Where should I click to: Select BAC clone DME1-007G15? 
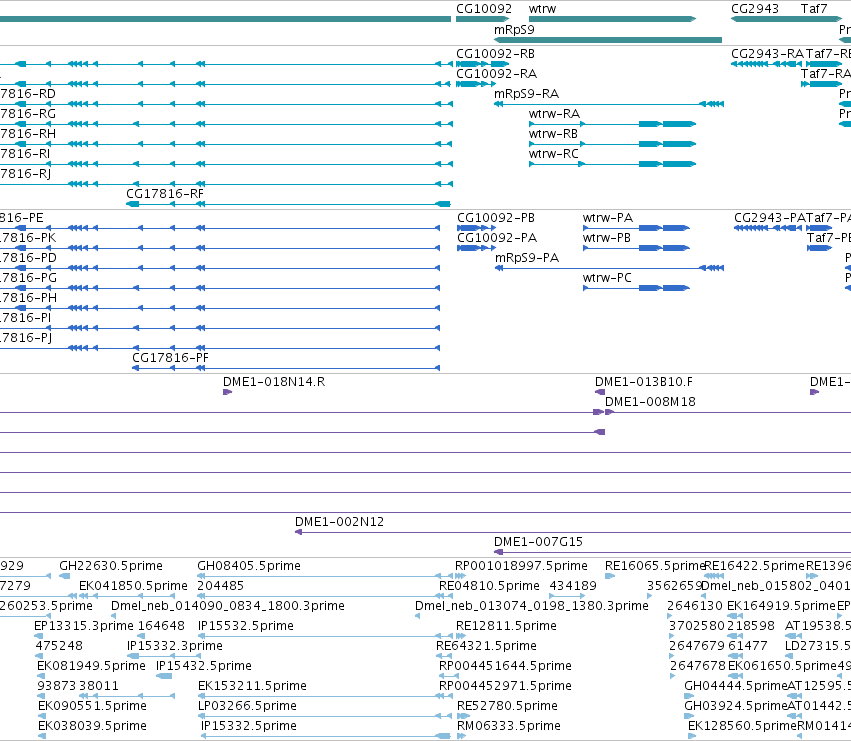click(x=538, y=542)
